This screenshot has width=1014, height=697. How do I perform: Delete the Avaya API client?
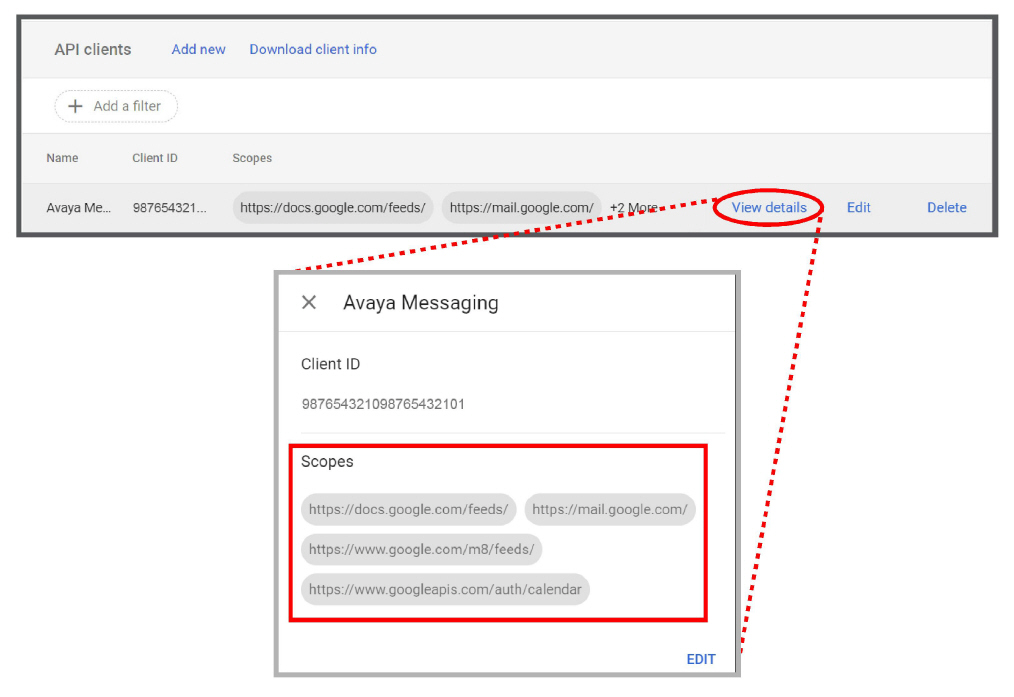(947, 208)
